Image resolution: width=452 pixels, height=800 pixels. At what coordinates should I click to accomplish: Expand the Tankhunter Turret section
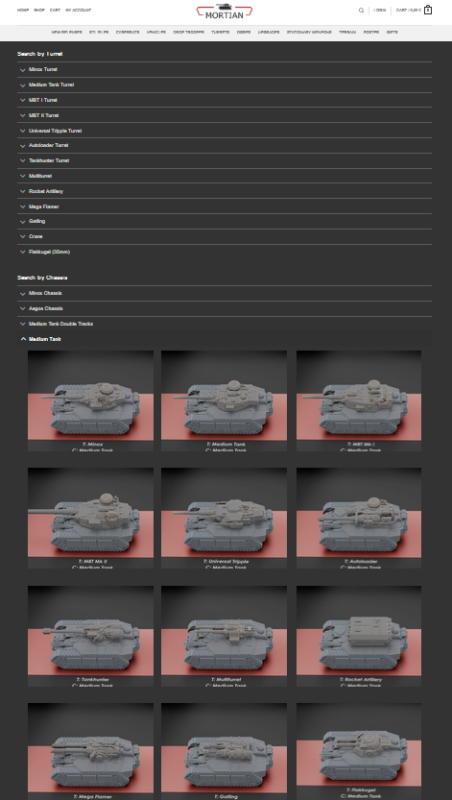coord(224,161)
